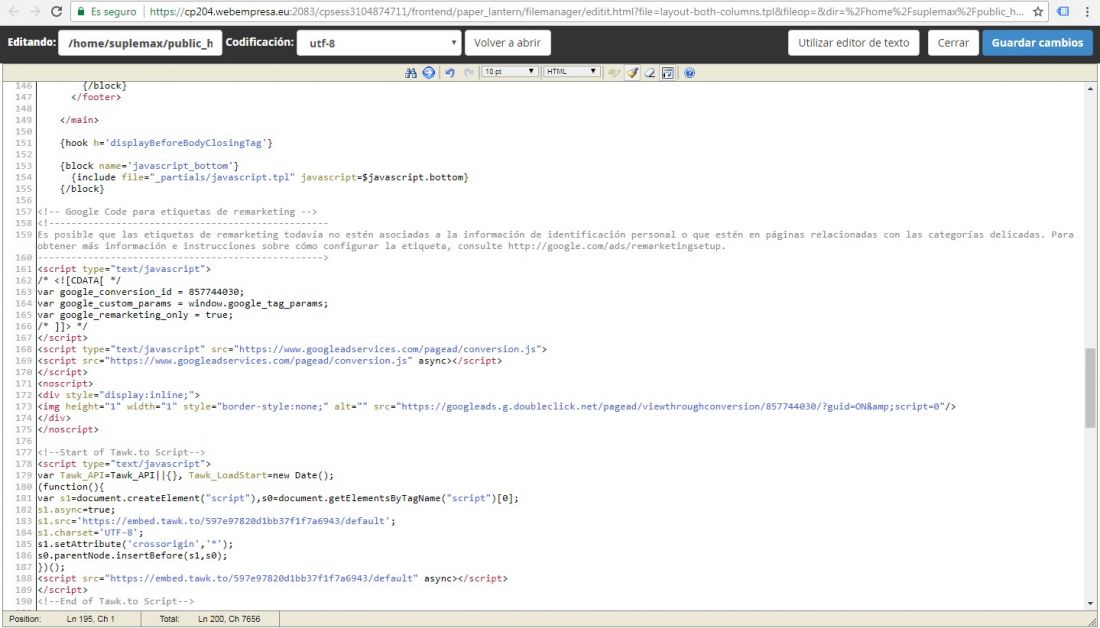Click the 's1.setAttribute('crossorigin','*');' line
The image size is (1100, 628).
pyautogui.click(x=135, y=544)
